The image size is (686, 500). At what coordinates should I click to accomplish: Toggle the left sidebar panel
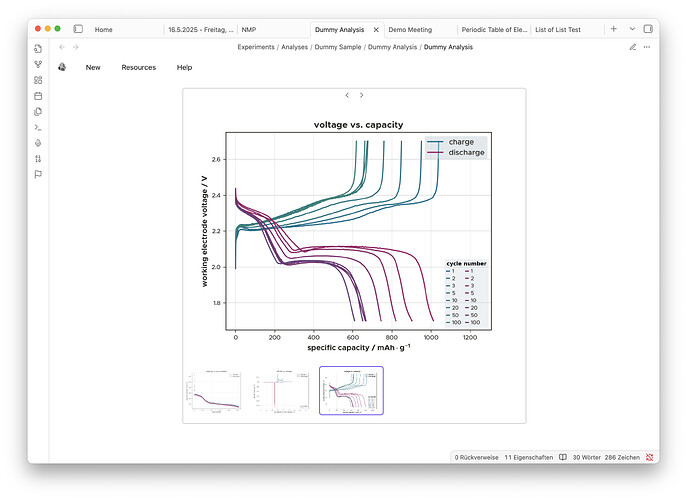(x=79, y=29)
